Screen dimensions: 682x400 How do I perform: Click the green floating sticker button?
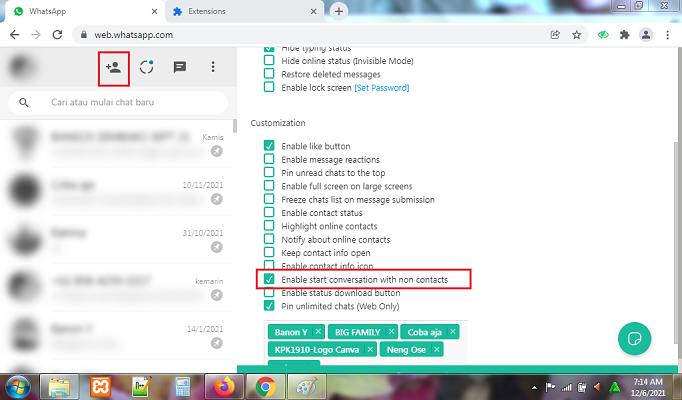(x=635, y=339)
